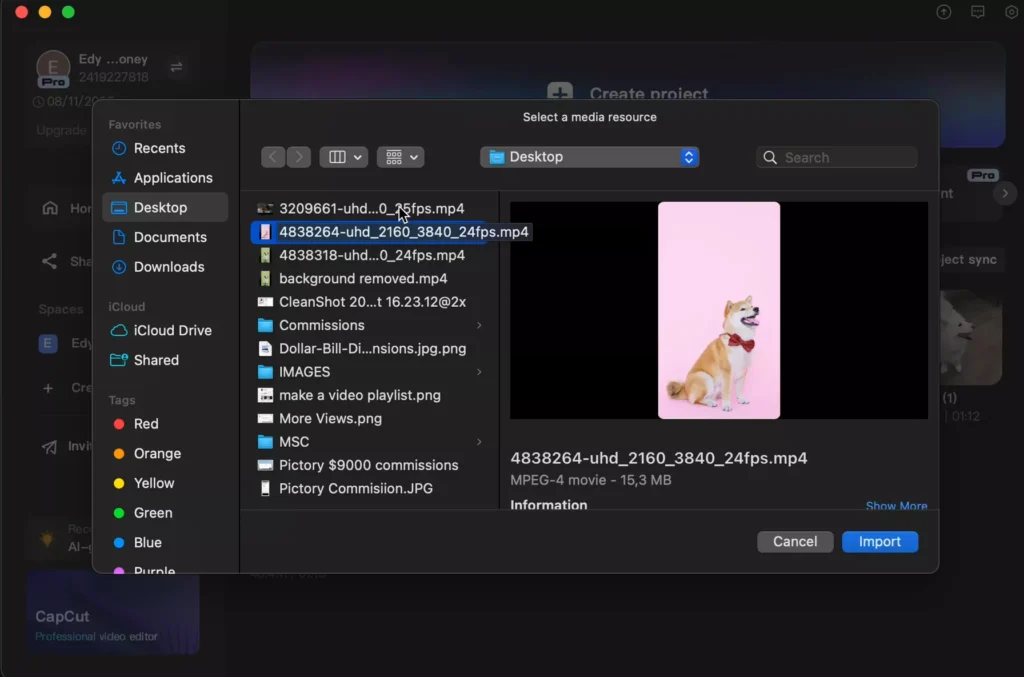Viewport: 1024px width, 677px height.
Task: Click the Applications icon in the sidebar
Action: (119, 178)
